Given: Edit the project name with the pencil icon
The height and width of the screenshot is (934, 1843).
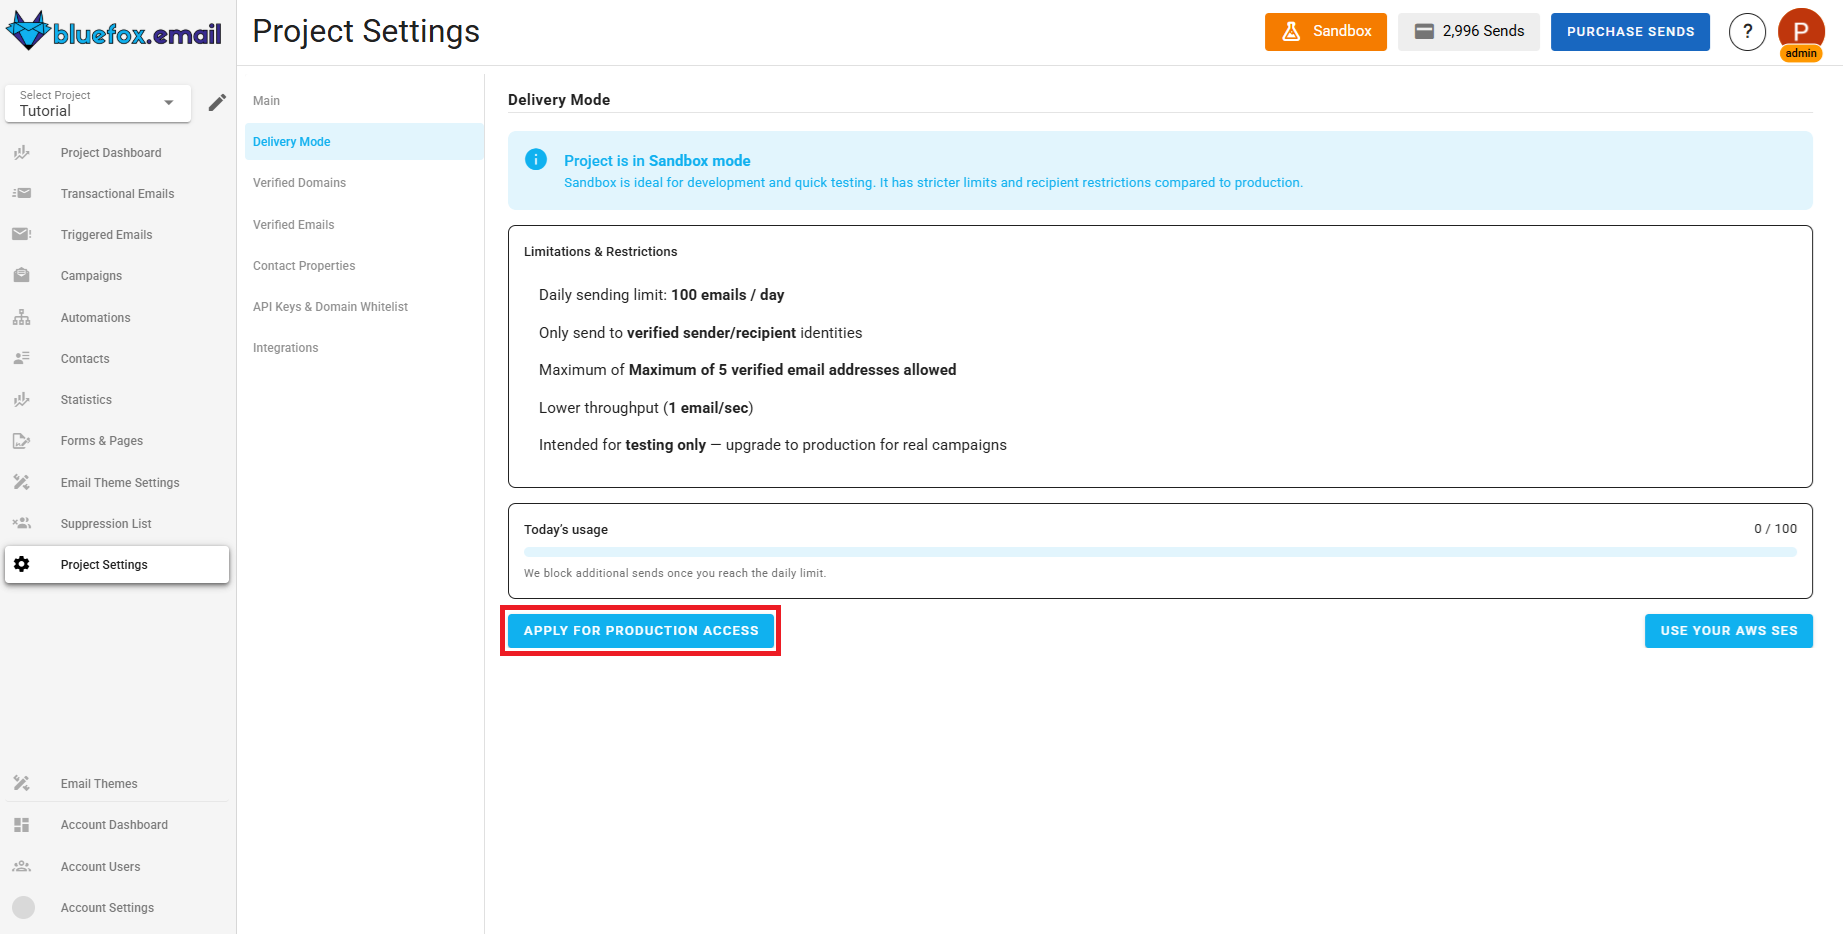Looking at the screenshot, I should tap(217, 102).
